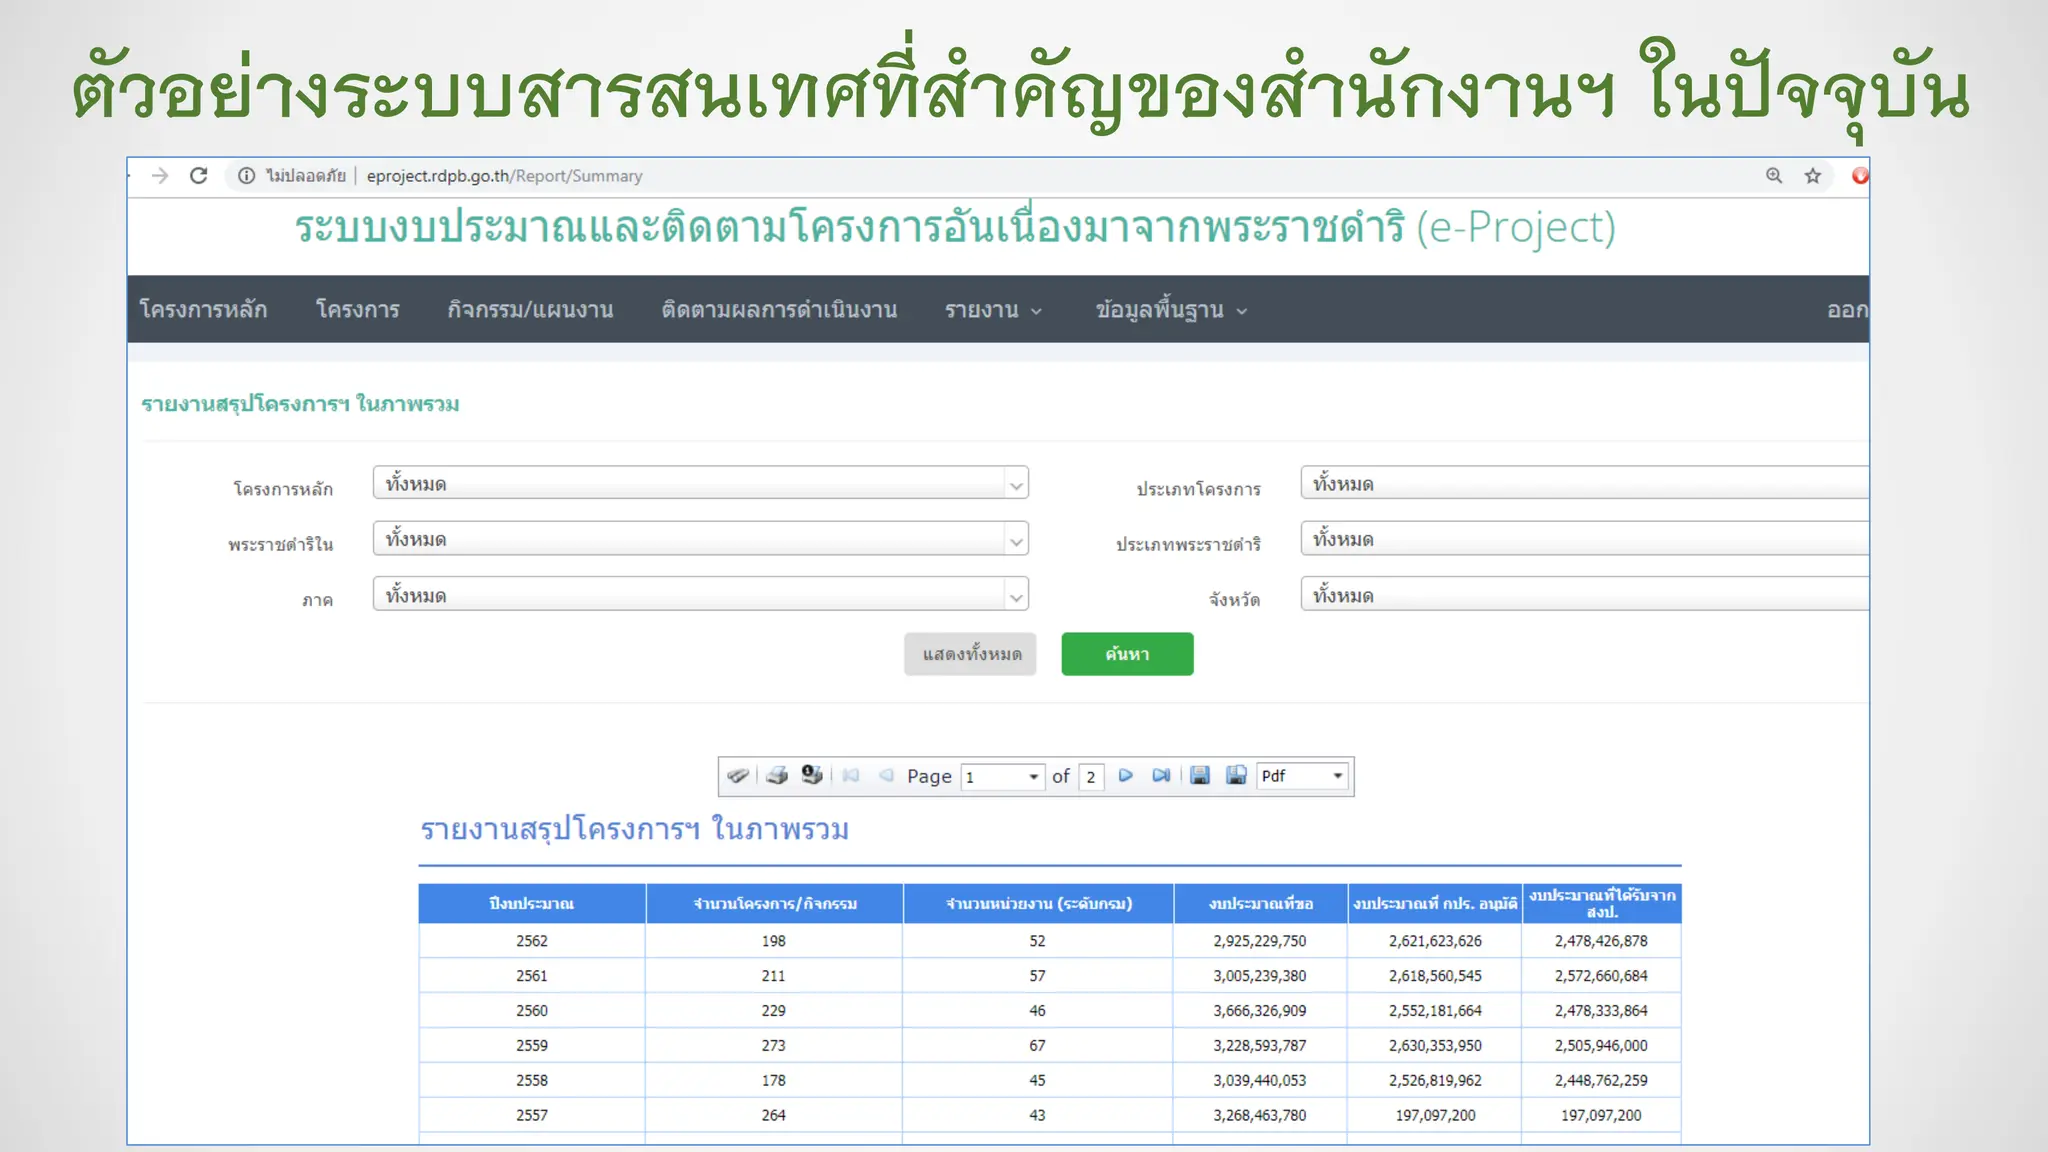Reload the page with the refresh icon

(199, 176)
